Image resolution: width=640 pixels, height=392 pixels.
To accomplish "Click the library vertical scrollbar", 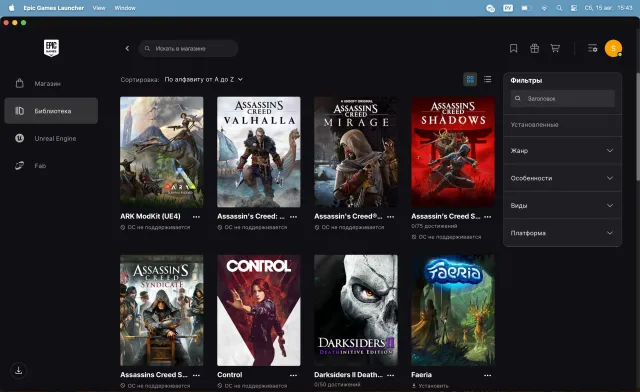I will point(638,127).
